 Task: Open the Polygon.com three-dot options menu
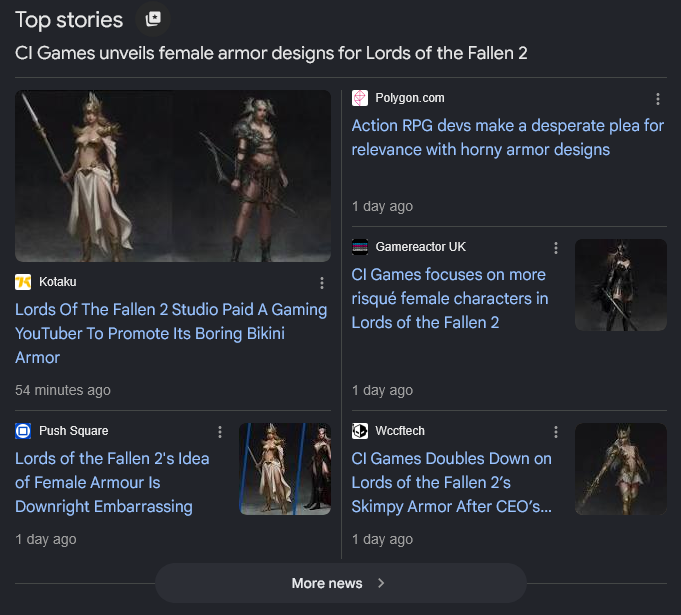[x=658, y=99]
